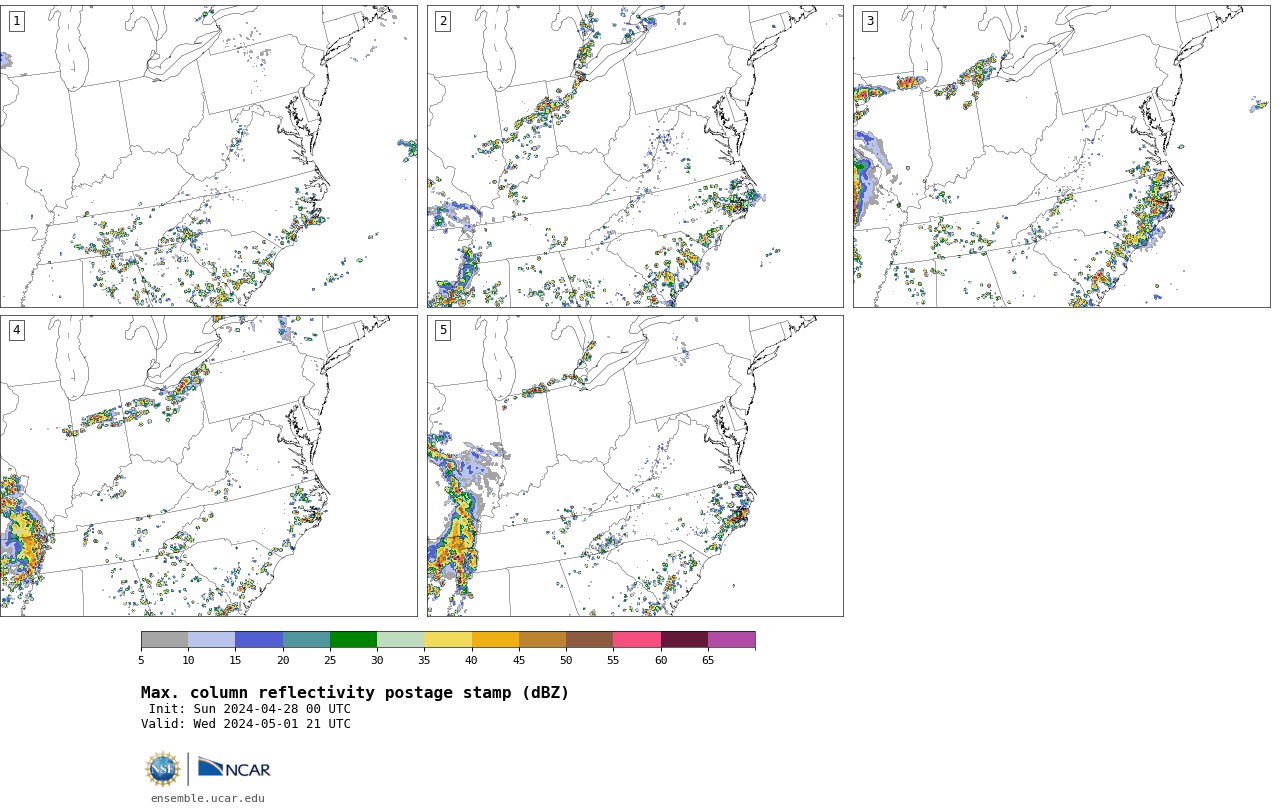
Task: Click the member label box numbered 1
Action: [x=16, y=21]
